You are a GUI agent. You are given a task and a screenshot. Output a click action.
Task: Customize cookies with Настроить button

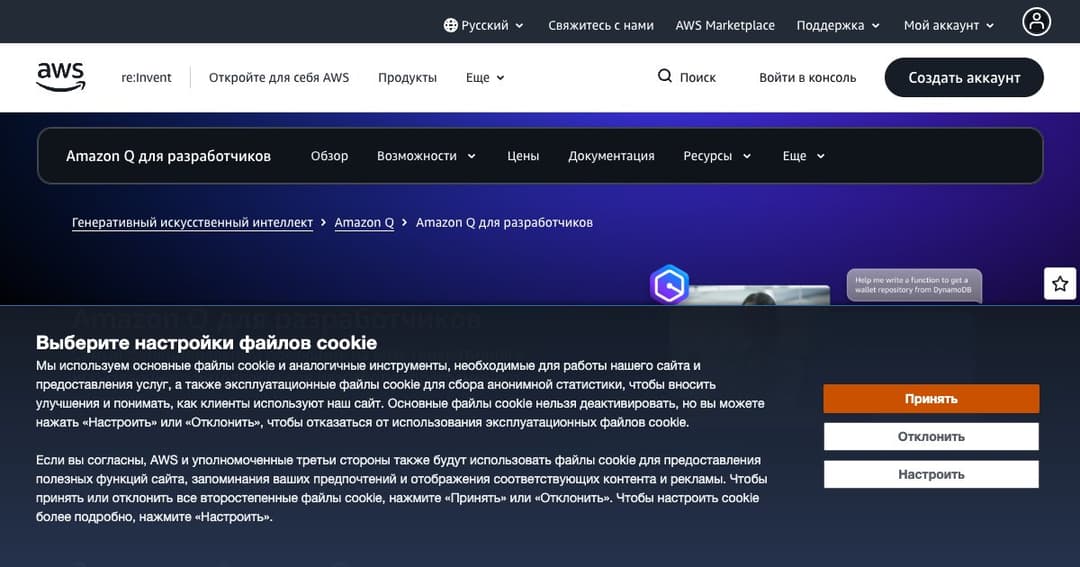point(931,475)
